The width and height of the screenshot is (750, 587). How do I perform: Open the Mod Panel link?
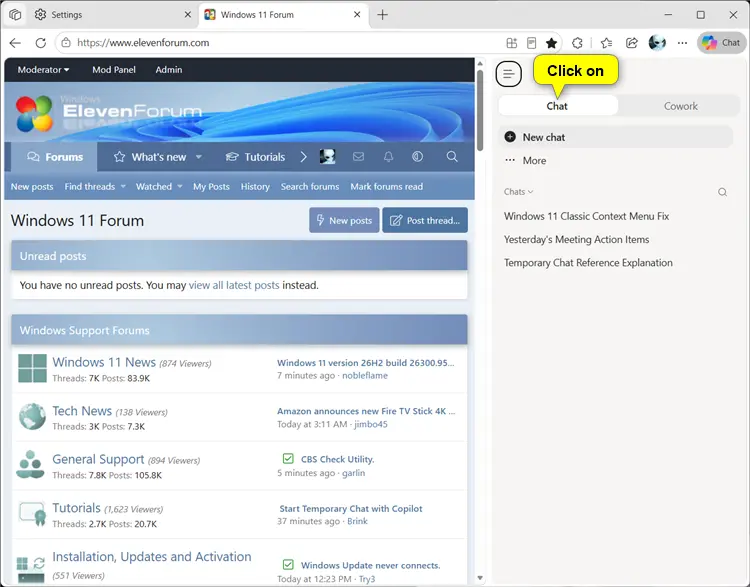tap(114, 70)
